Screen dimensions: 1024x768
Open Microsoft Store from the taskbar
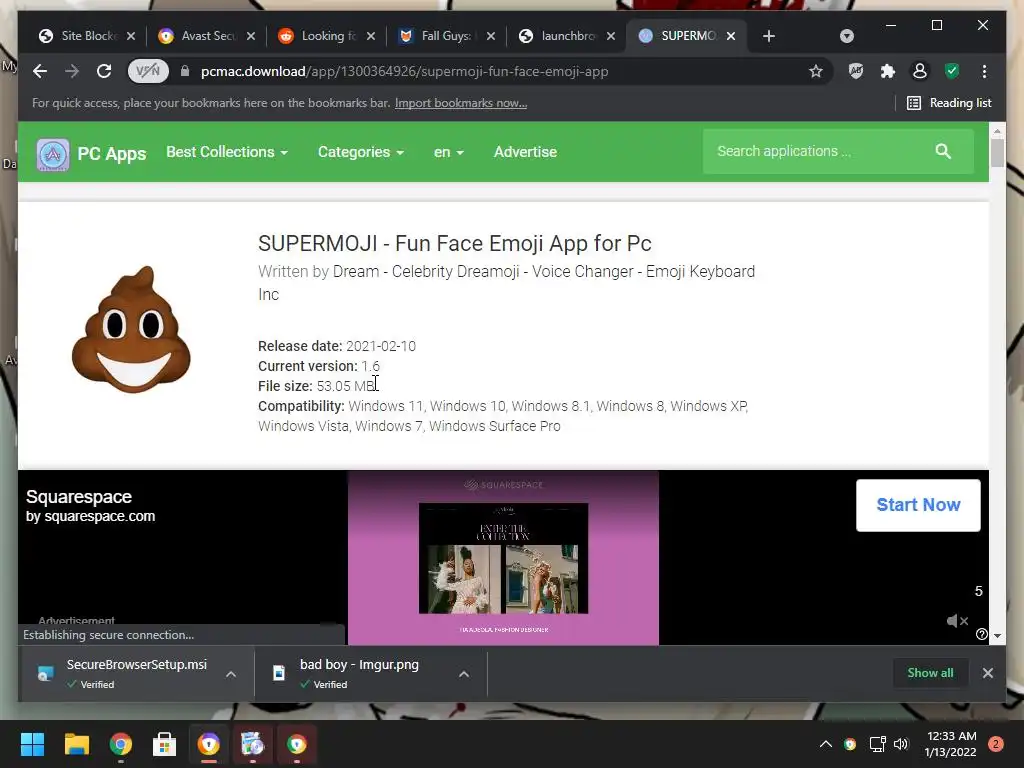pos(165,744)
